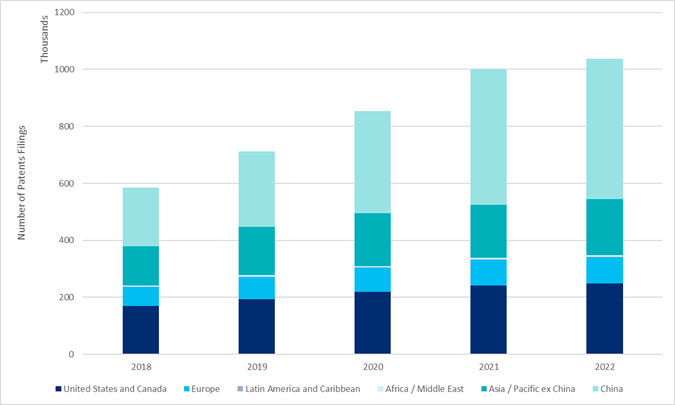
Task: Click the dark blue US and Canada segment in 2018
Action: 140,329
